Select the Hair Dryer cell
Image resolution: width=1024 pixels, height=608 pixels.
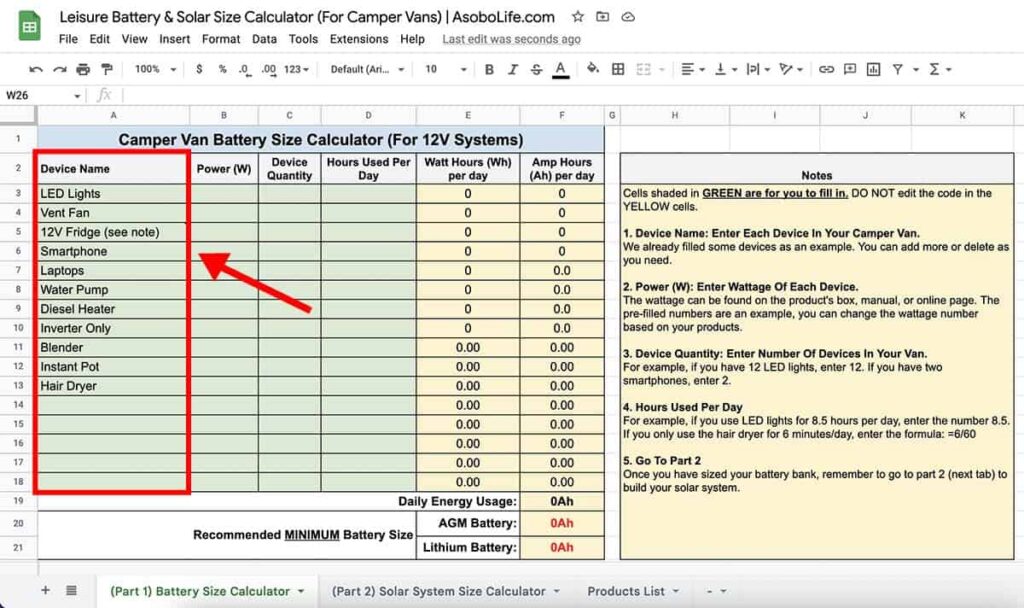click(113, 386)
